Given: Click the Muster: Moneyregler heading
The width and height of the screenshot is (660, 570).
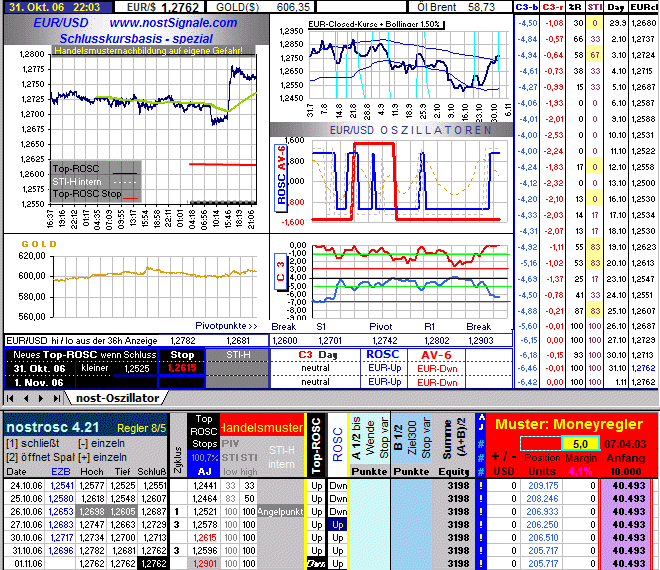Looking at the screenshot, I should [569, 424].
